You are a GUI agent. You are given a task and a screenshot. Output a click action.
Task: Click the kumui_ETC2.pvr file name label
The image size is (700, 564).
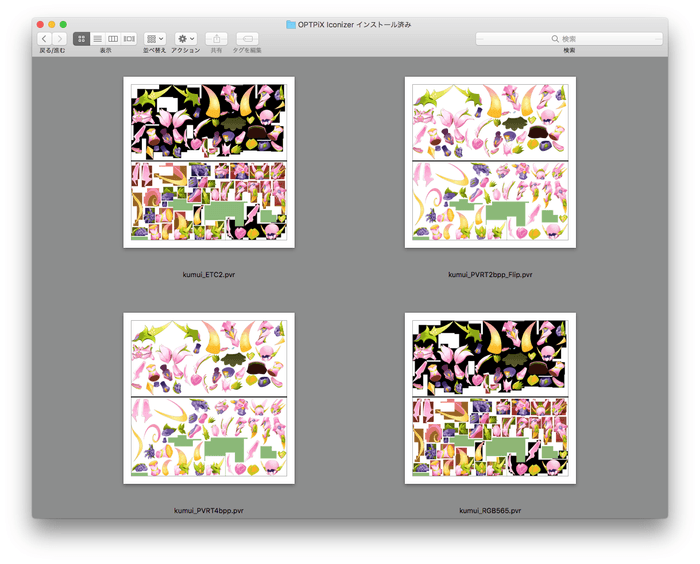[208, 273]
